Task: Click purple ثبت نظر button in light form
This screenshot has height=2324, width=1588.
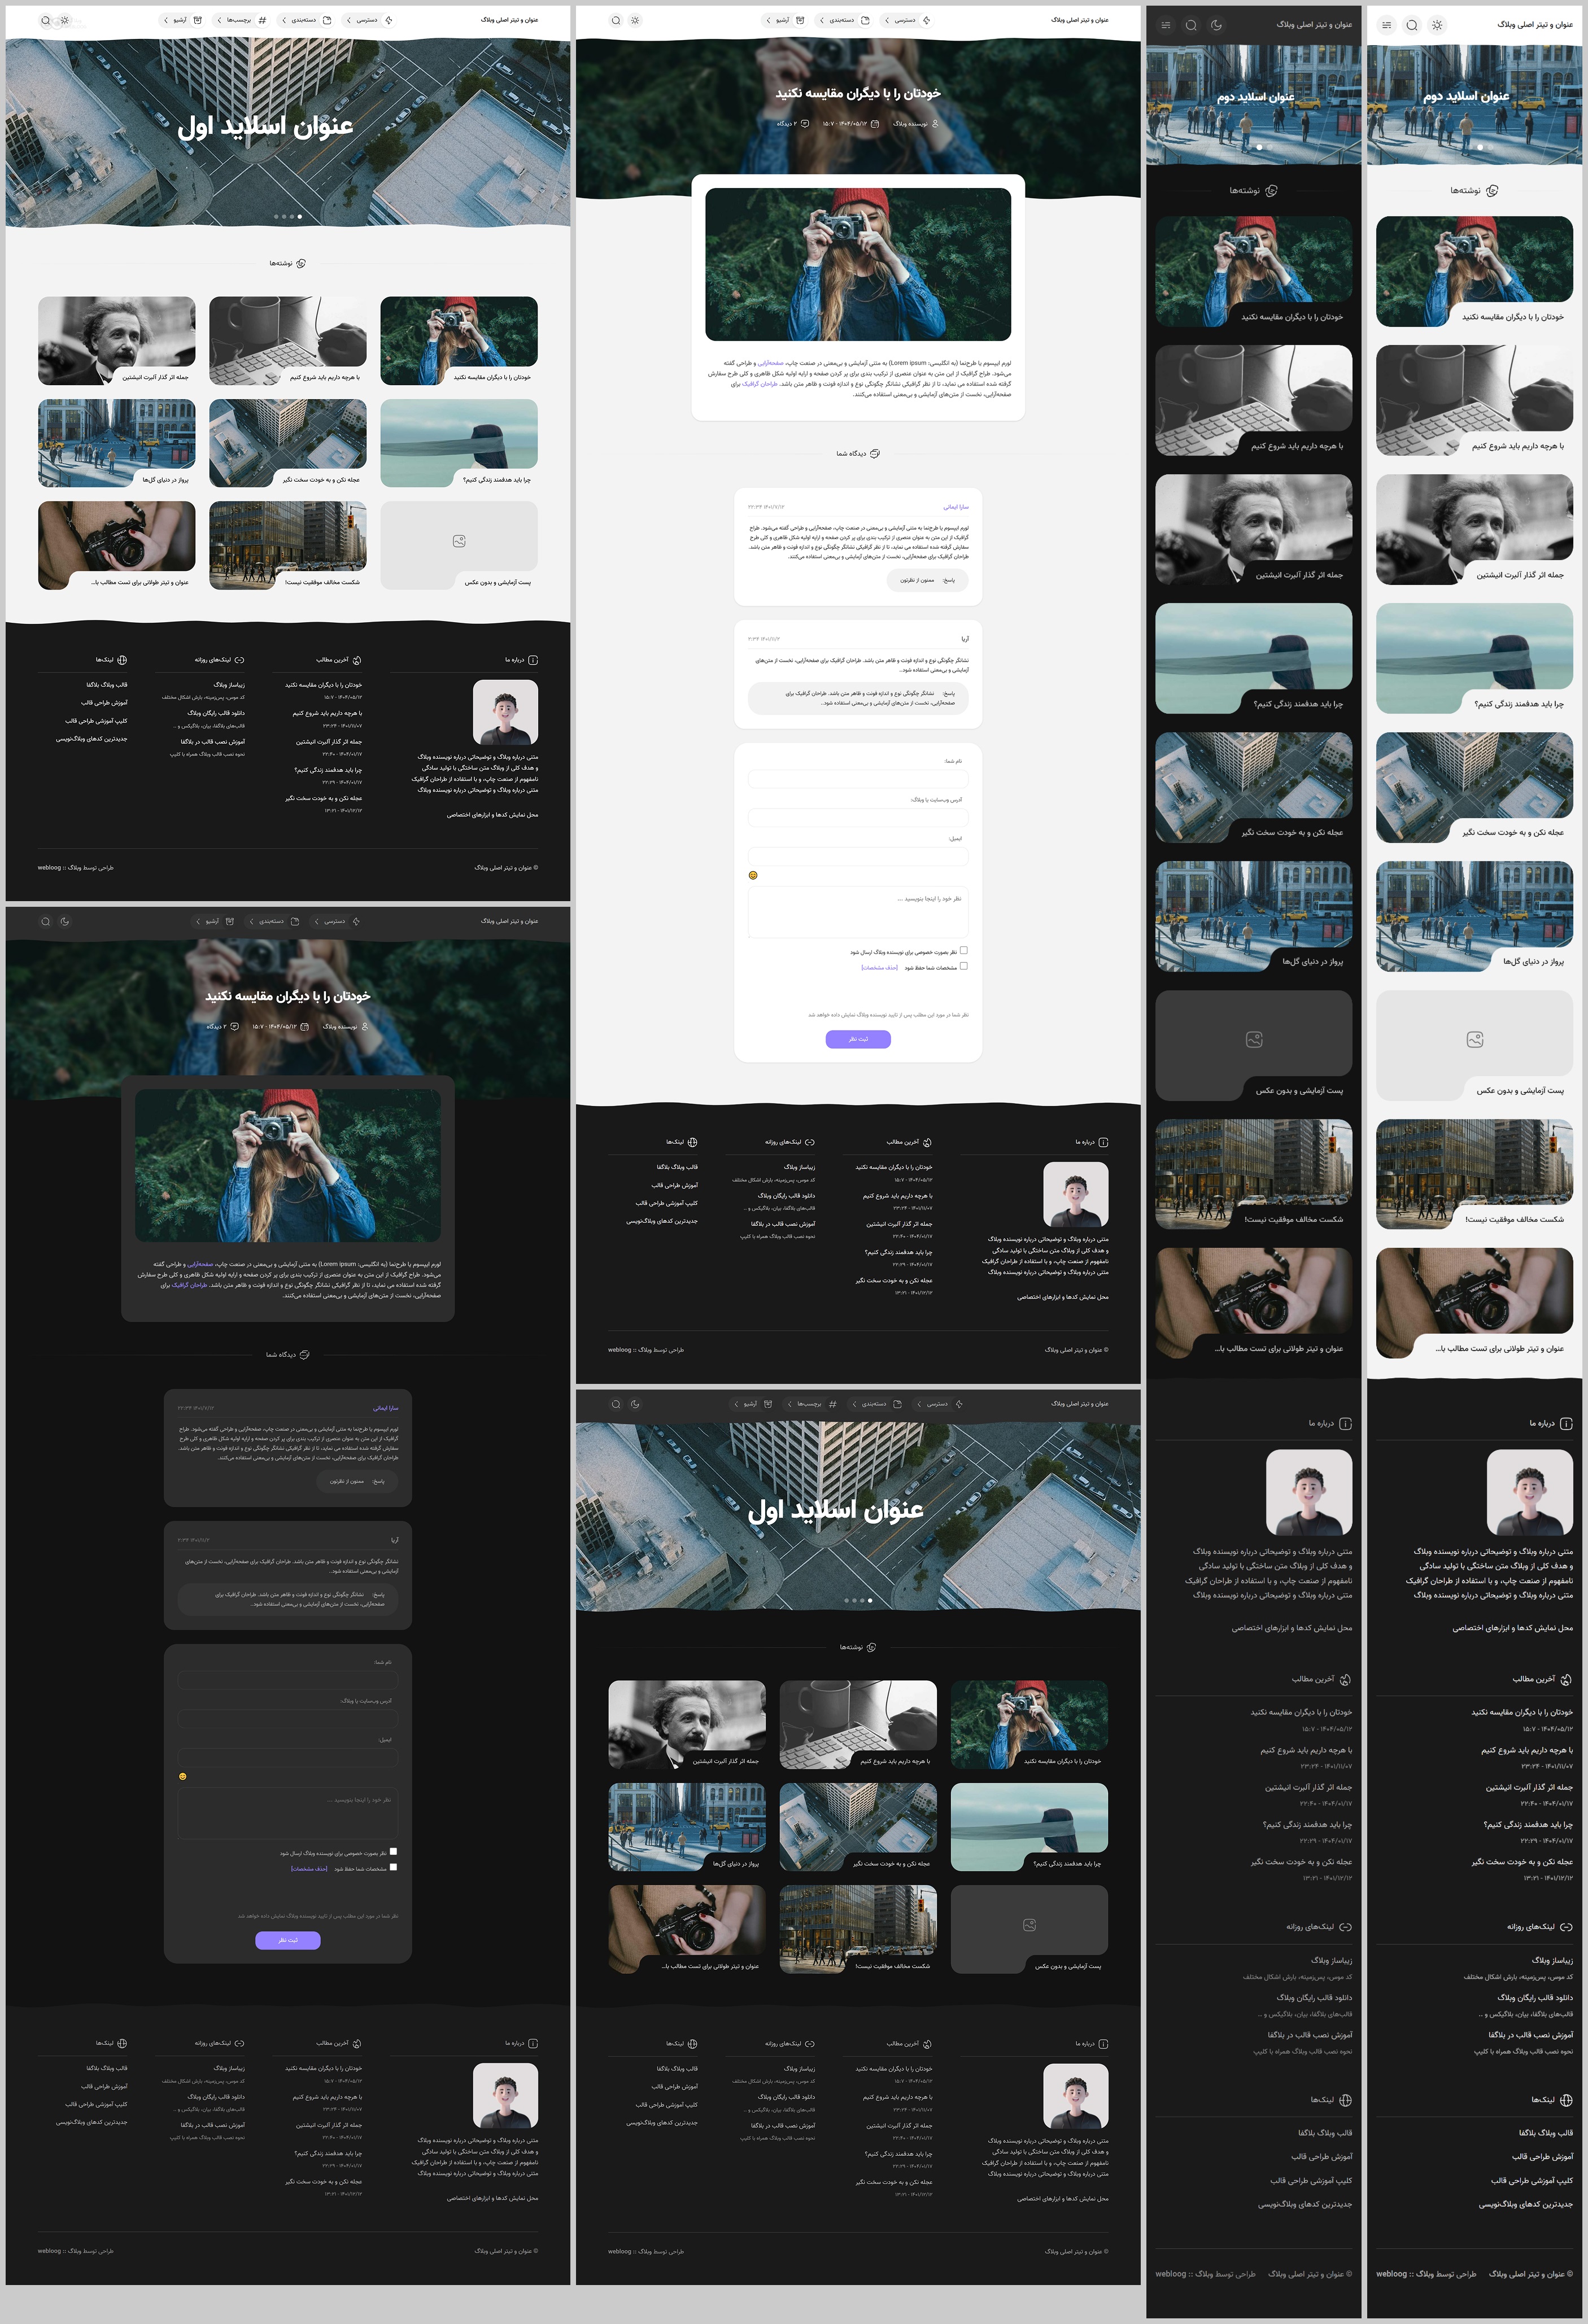Action: 858,1039
